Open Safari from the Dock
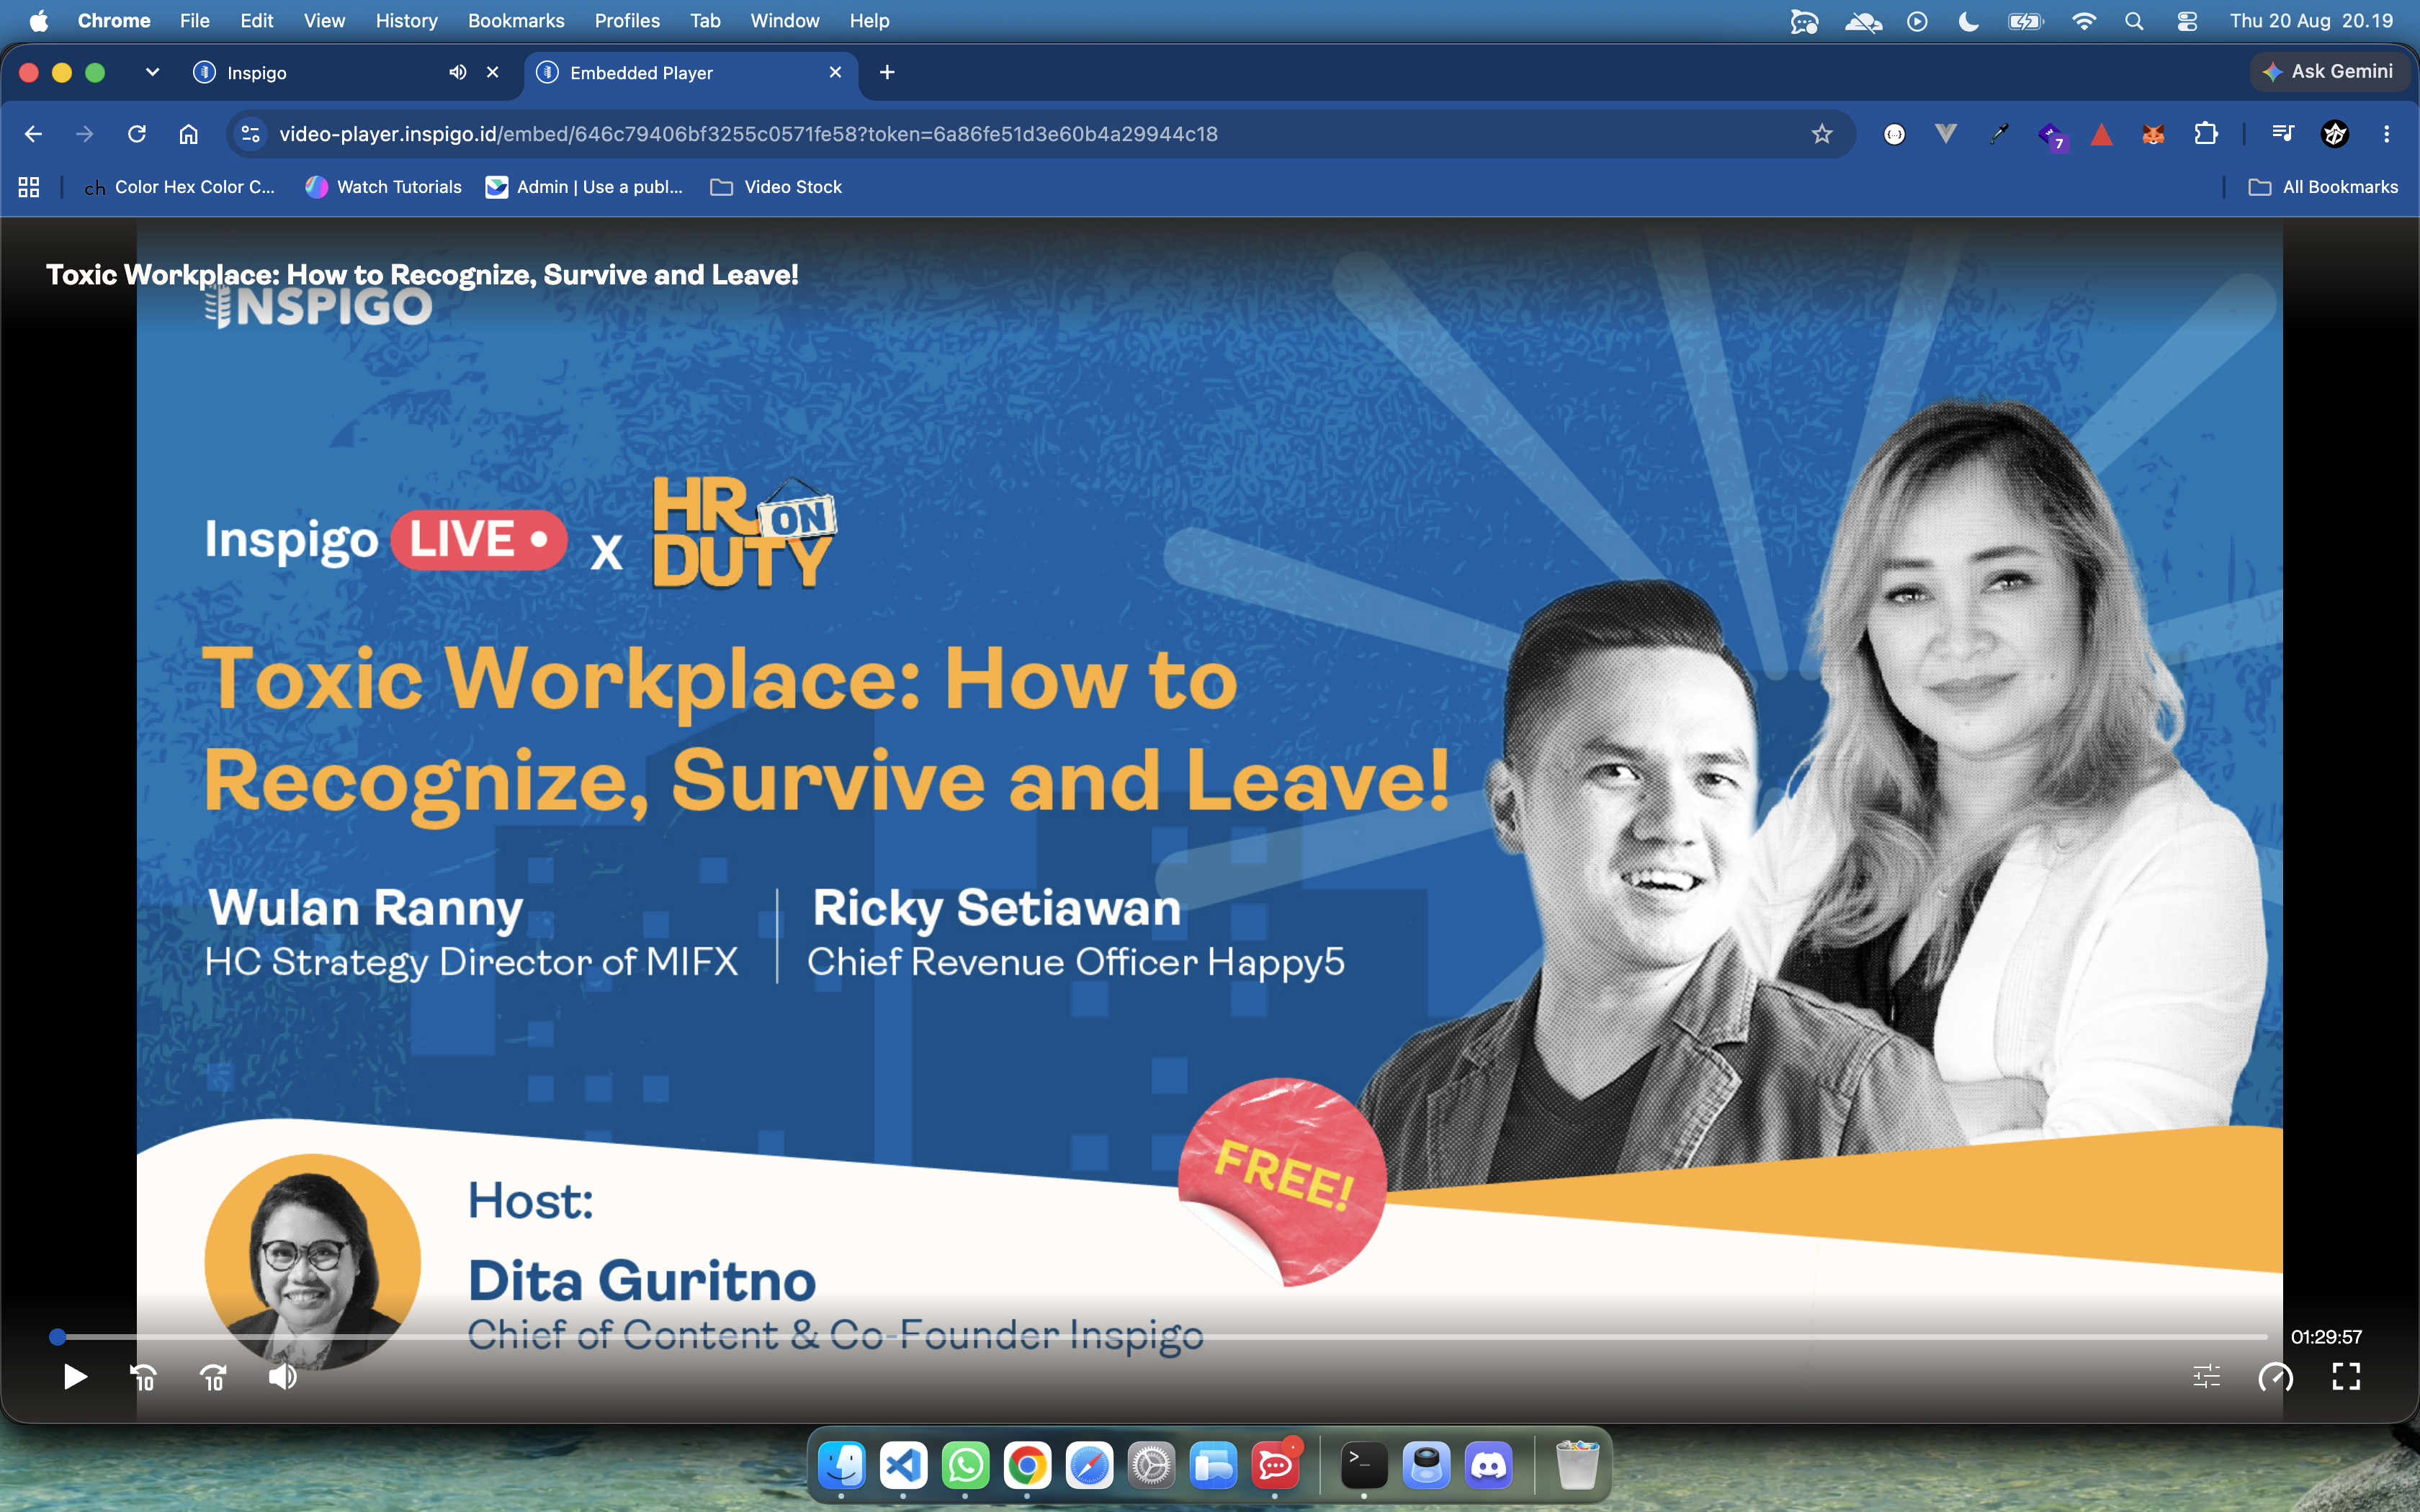The height and width of the screenshot is (1512, 2420). point(1090,1466)
